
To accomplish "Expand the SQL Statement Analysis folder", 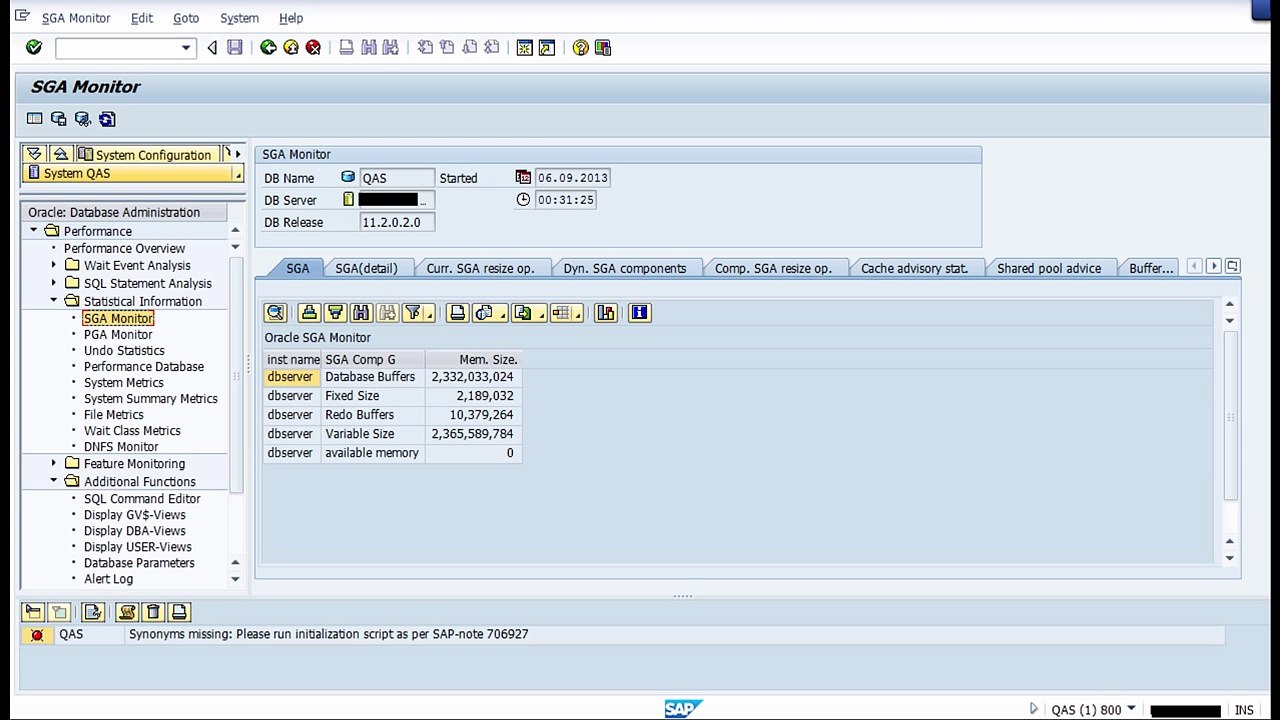I will click(54, 283).
